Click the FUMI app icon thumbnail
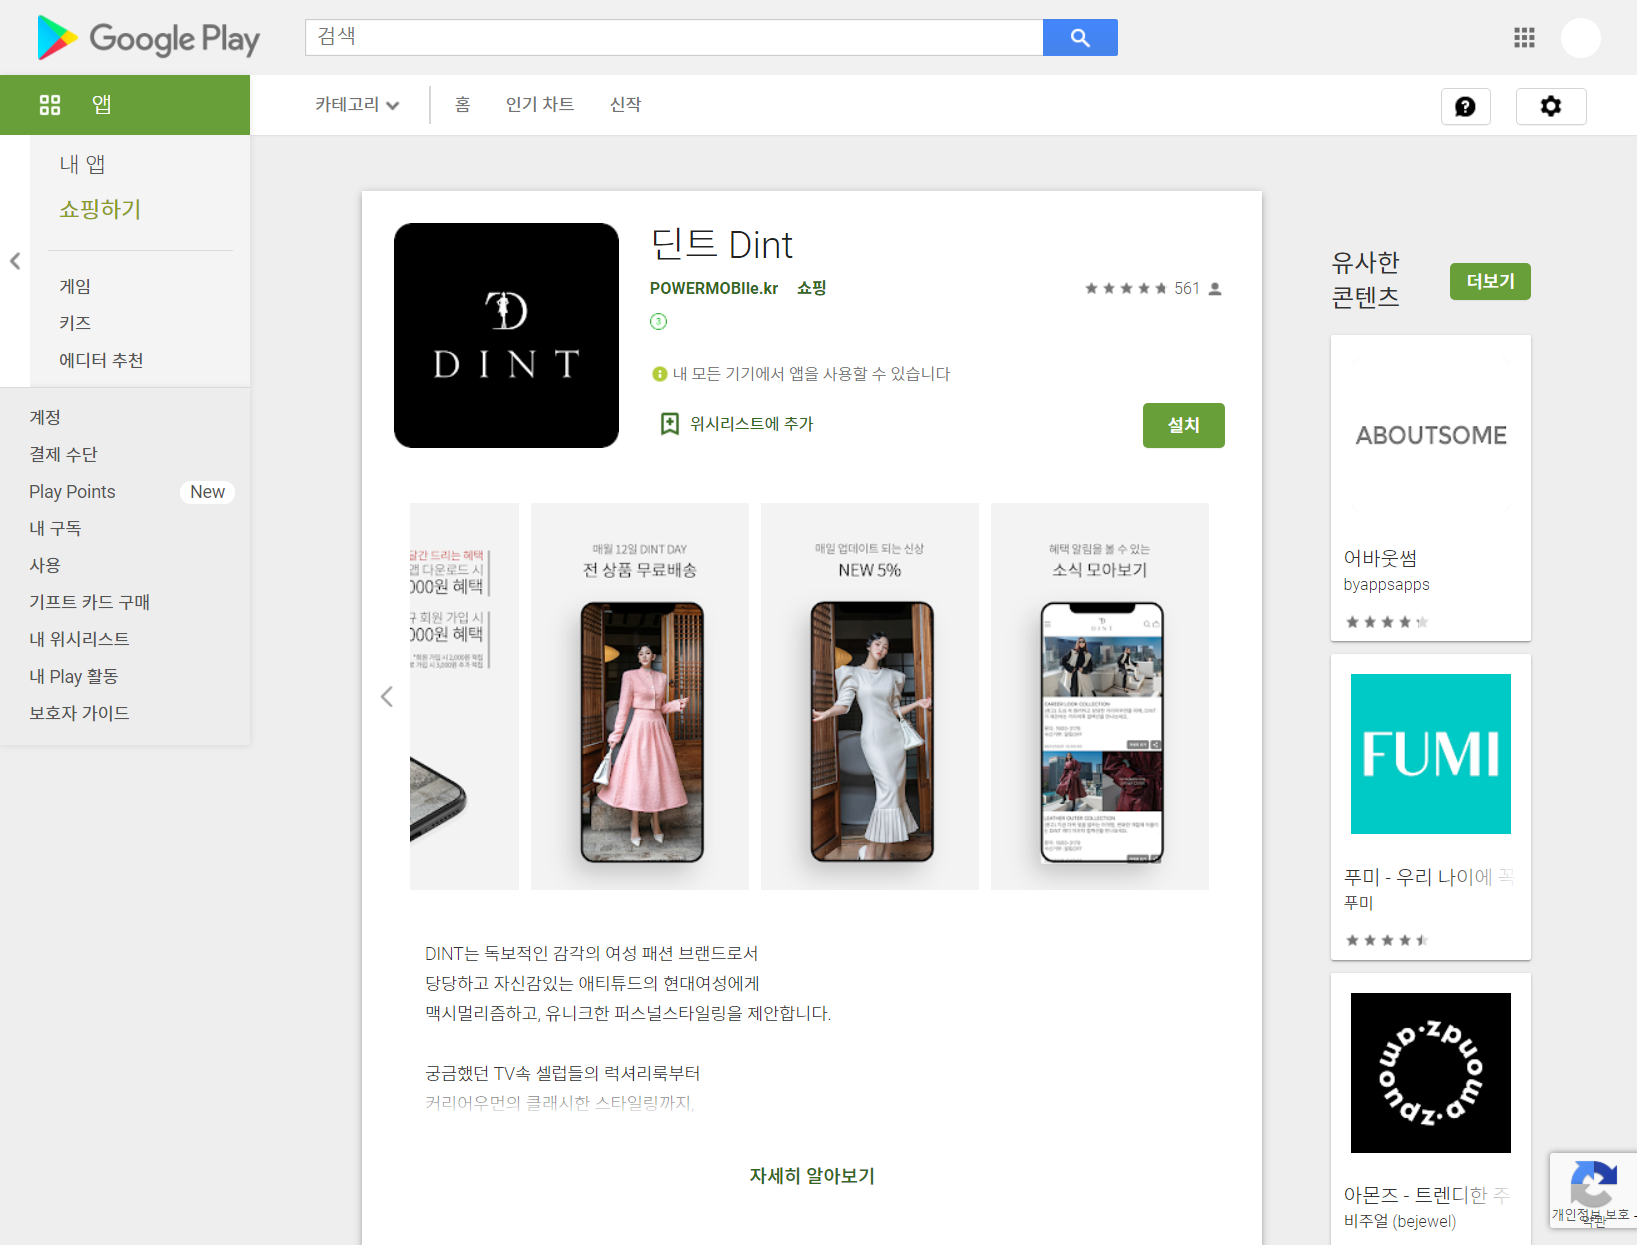 (1430, 753)
